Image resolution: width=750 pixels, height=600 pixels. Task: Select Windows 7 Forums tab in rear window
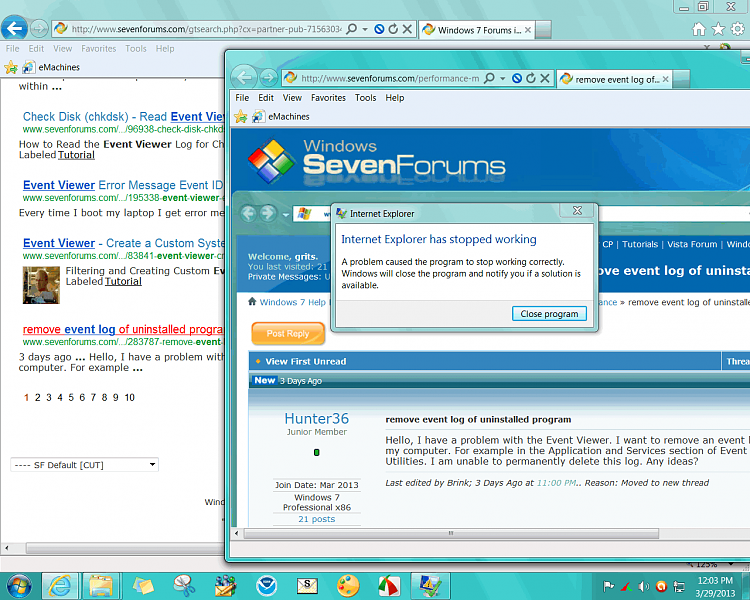pyautogui.click(x=476, y=30)
